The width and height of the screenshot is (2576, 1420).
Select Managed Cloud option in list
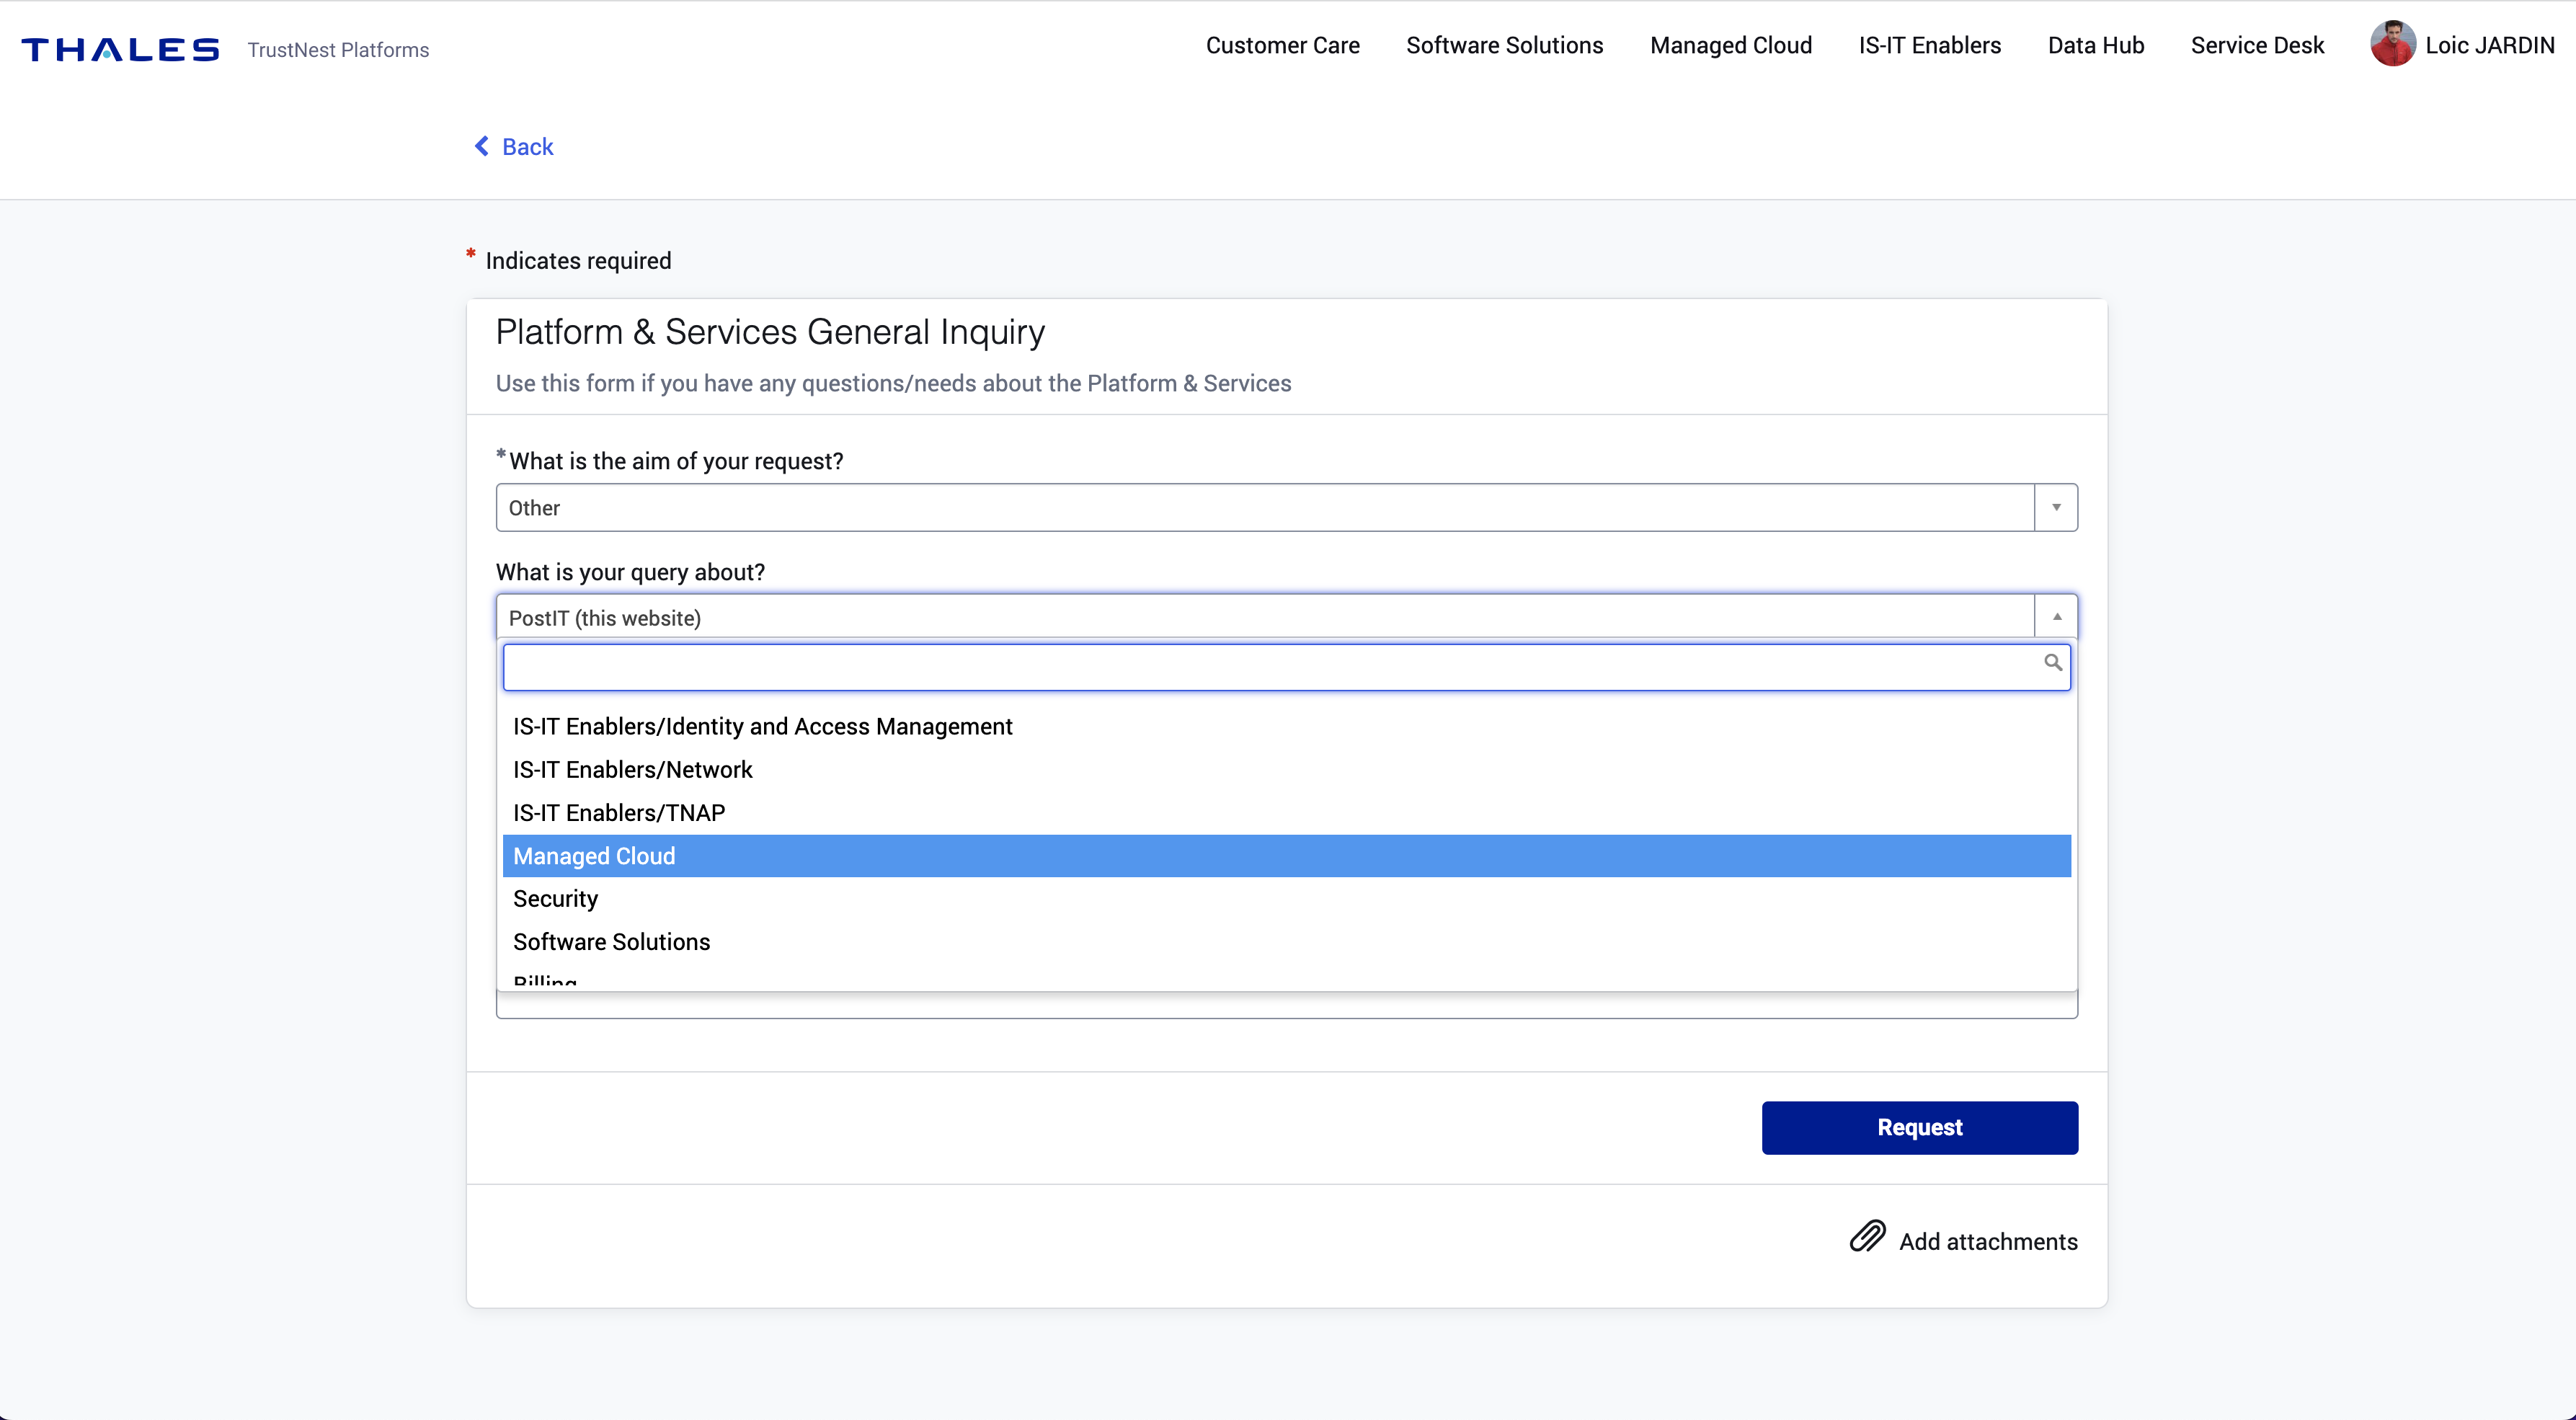pyautogui.click(x=1286, y=856)
